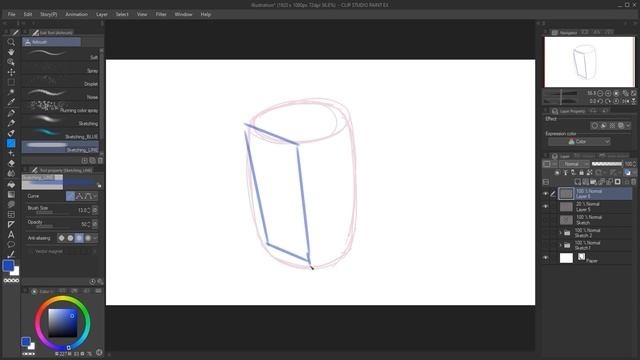Select the Ruler tool
The height and width of the screenshot is (360, 640).
point(11,224)
